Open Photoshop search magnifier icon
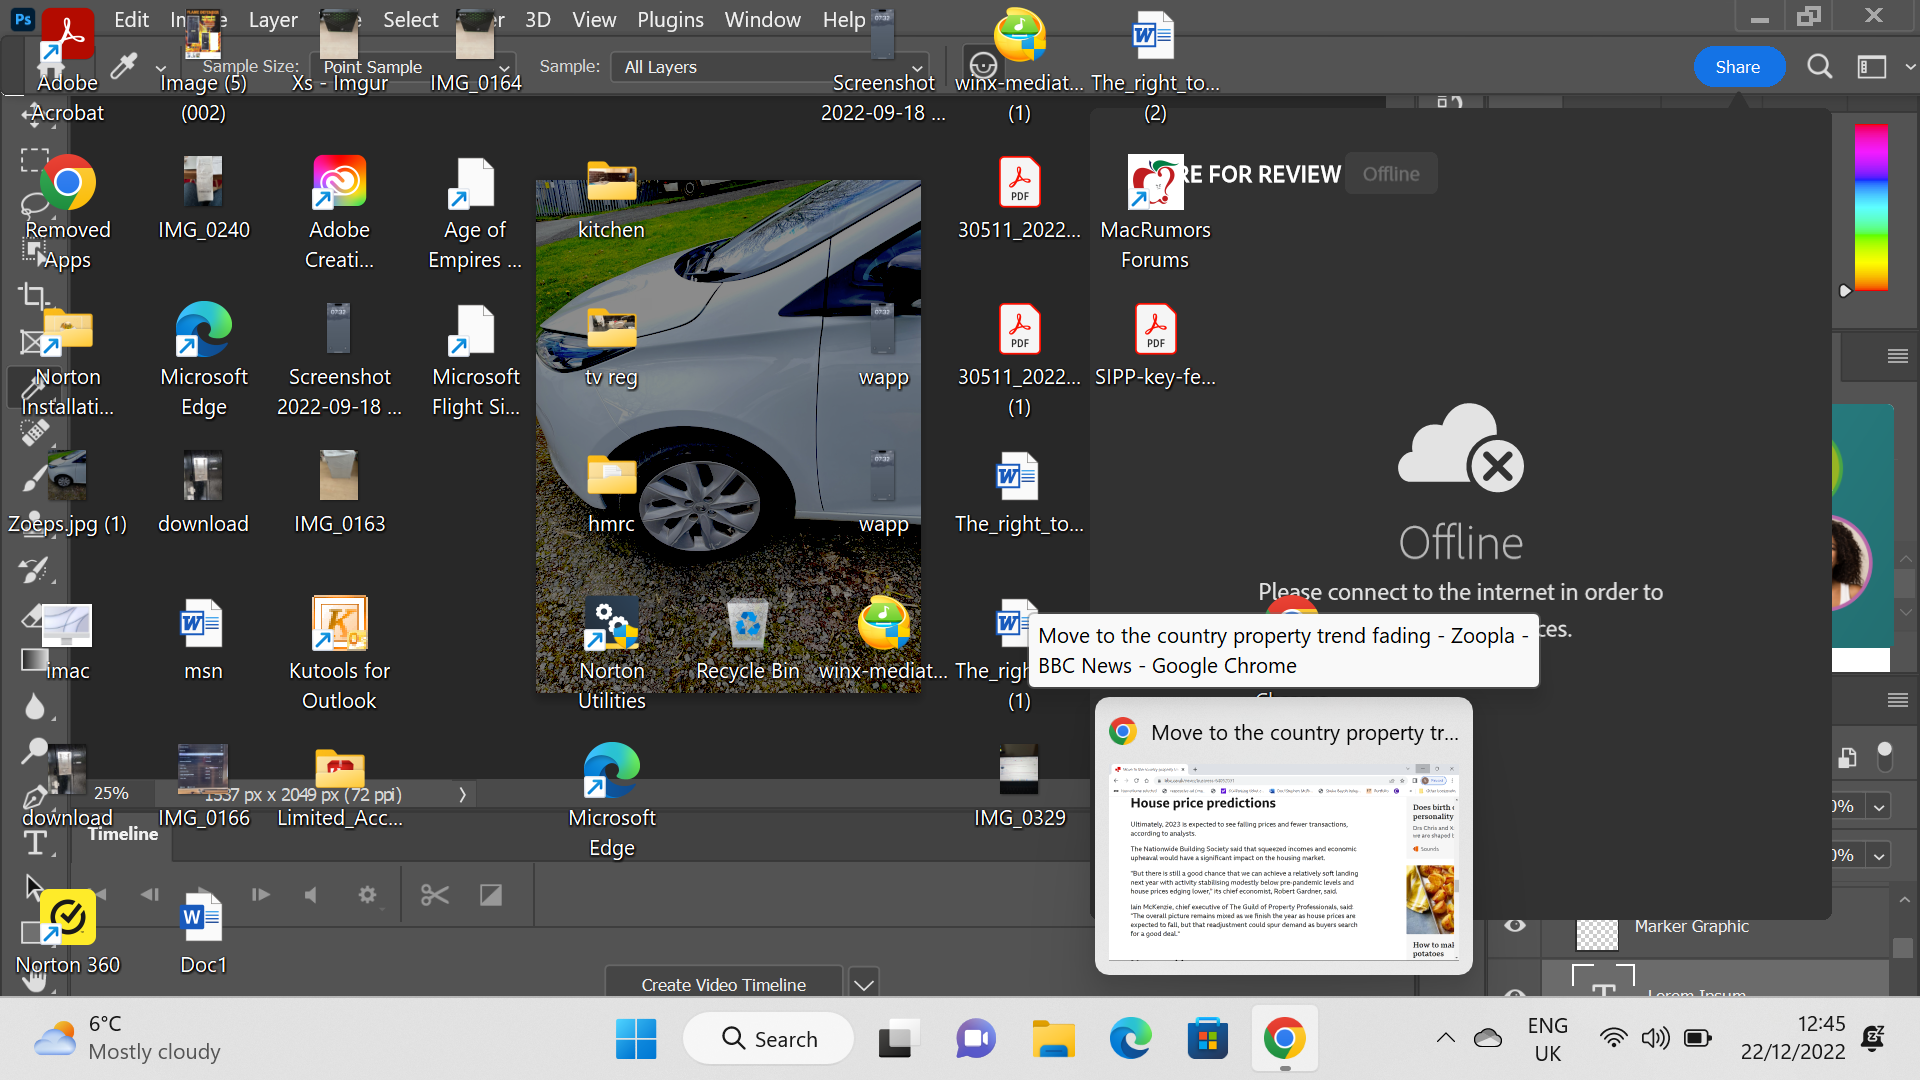The height and width of the screenshot is (1080, 1920). pos(1820,67)
